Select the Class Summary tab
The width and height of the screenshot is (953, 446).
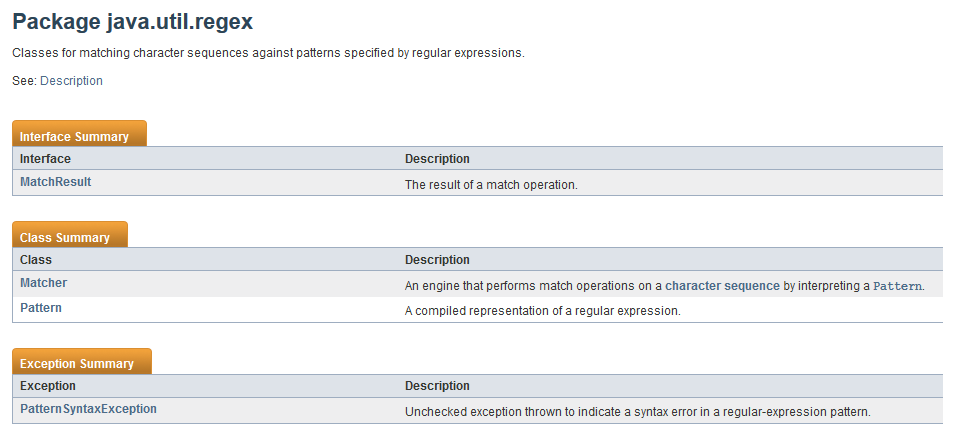(65, 238)
